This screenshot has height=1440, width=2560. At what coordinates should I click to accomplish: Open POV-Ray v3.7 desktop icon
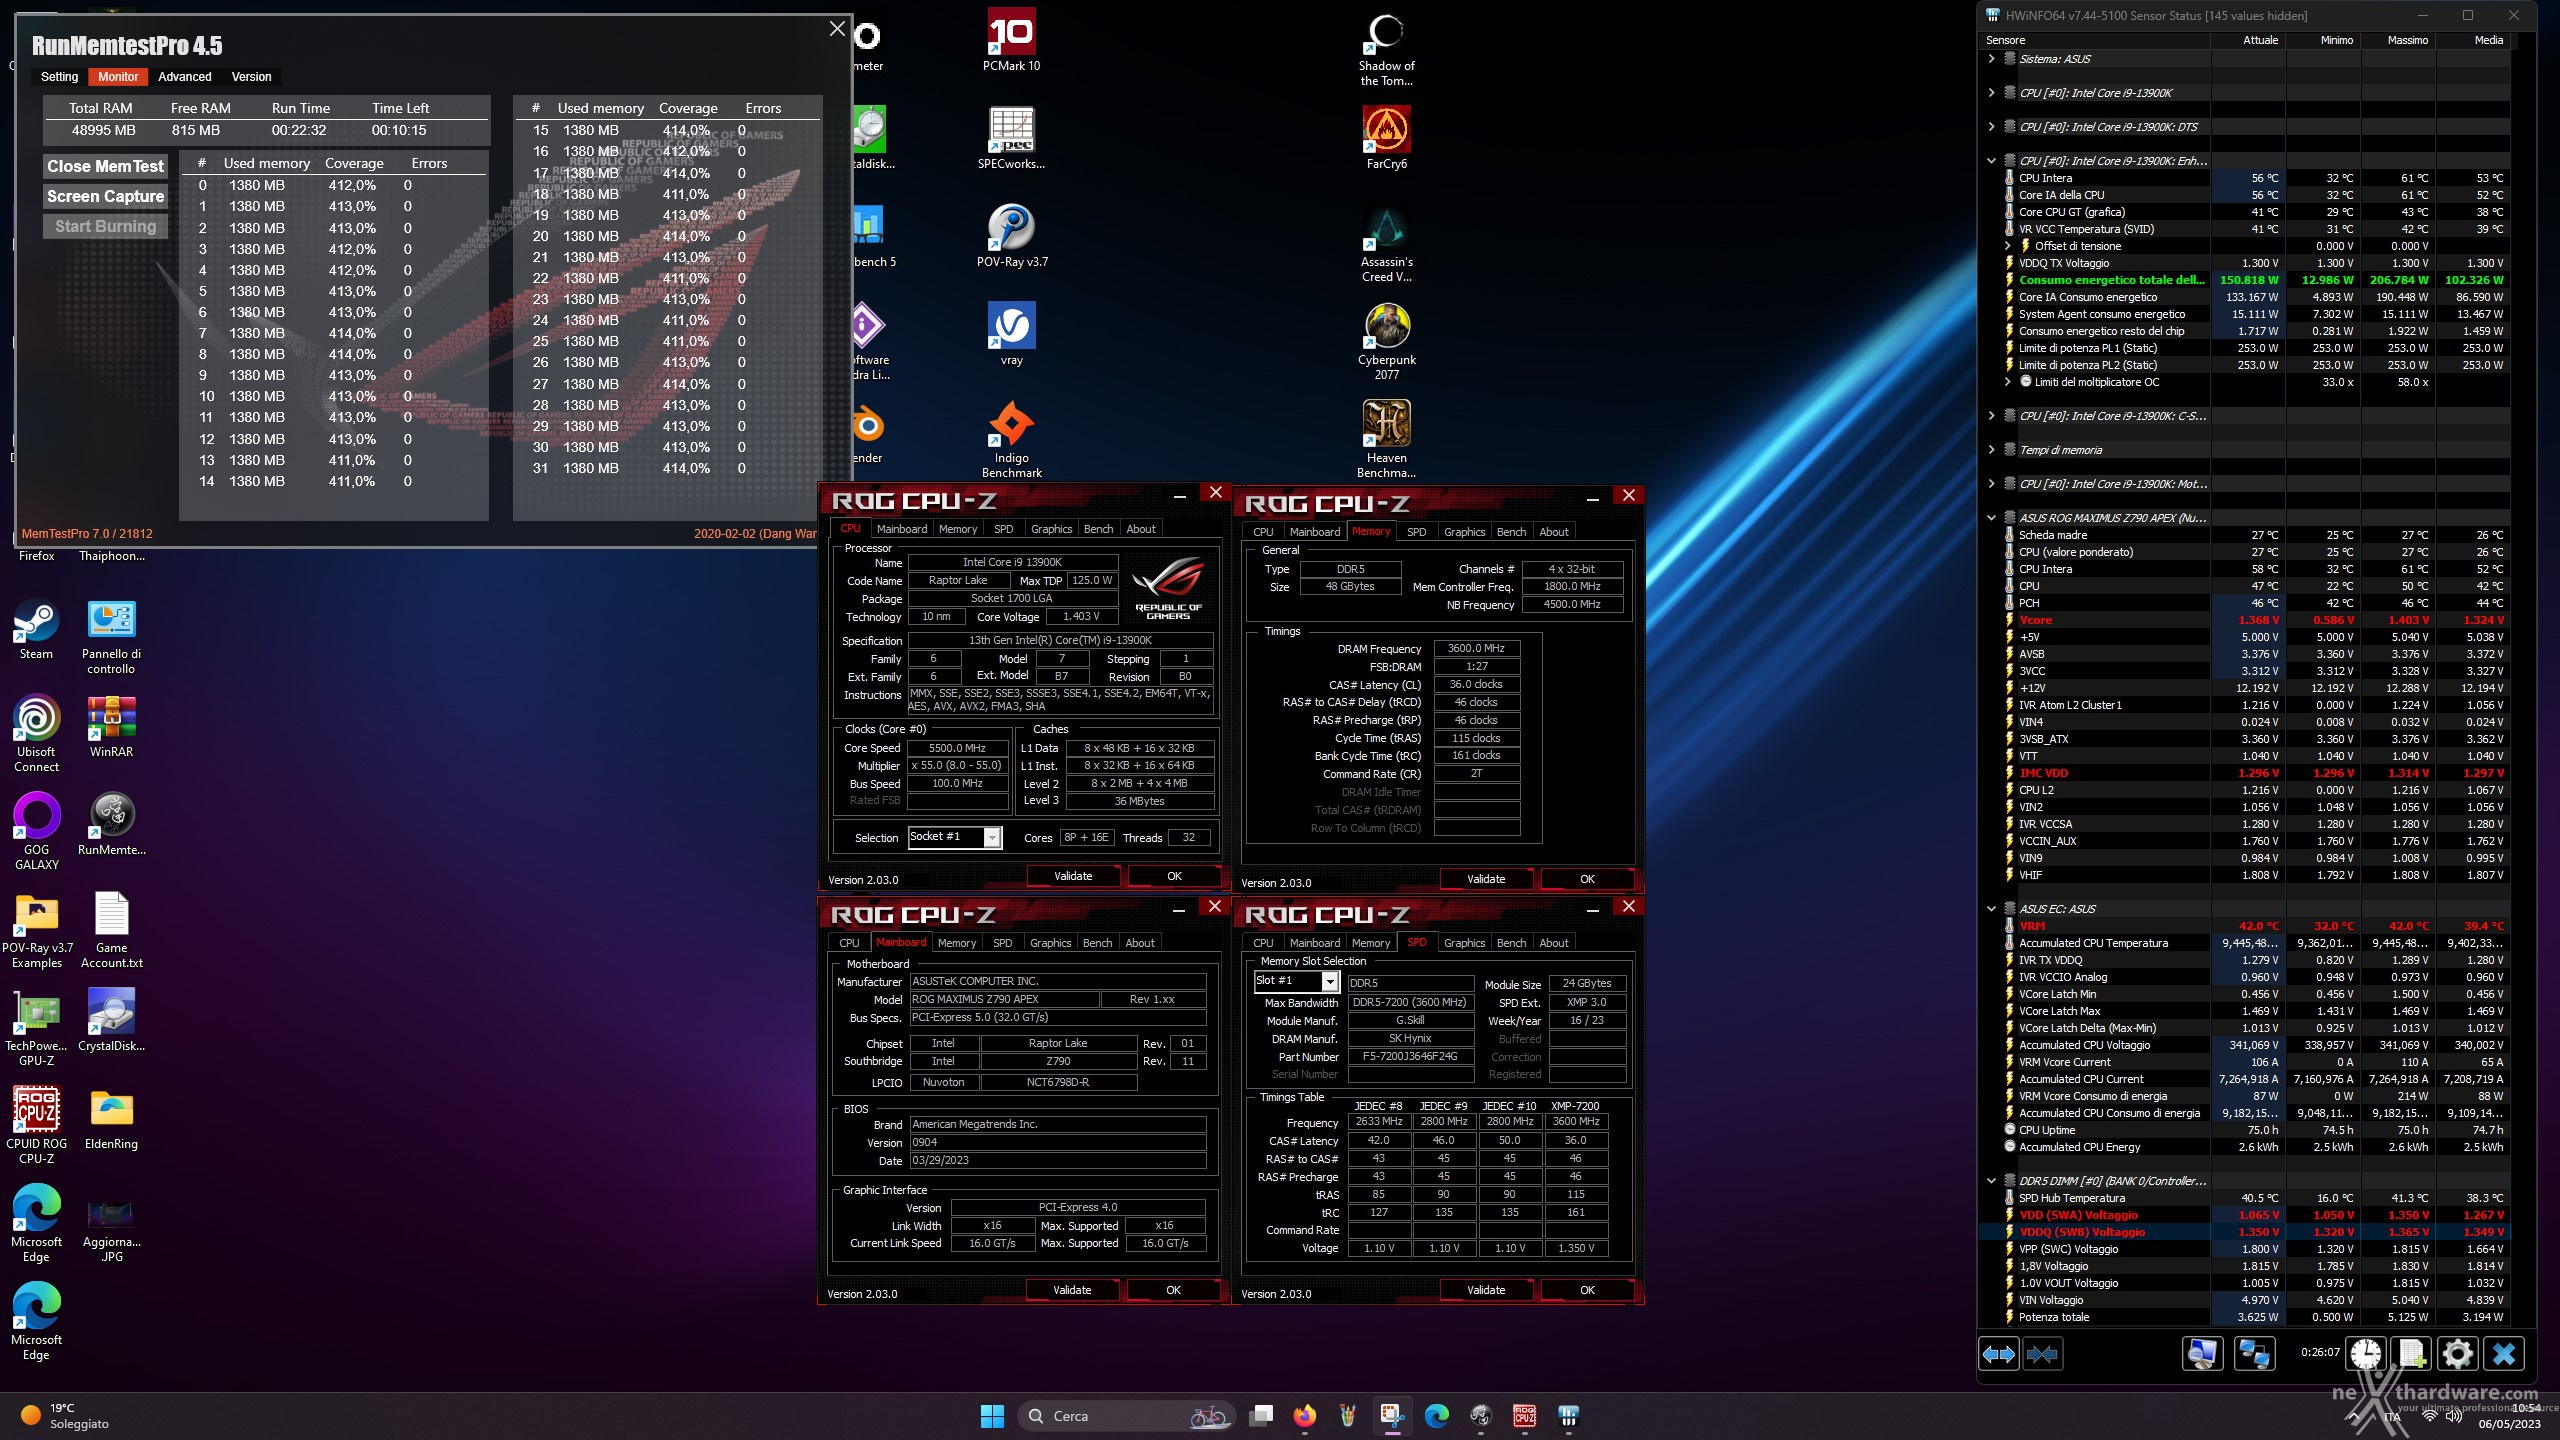pyautogui.click(x=1011, y=236)
